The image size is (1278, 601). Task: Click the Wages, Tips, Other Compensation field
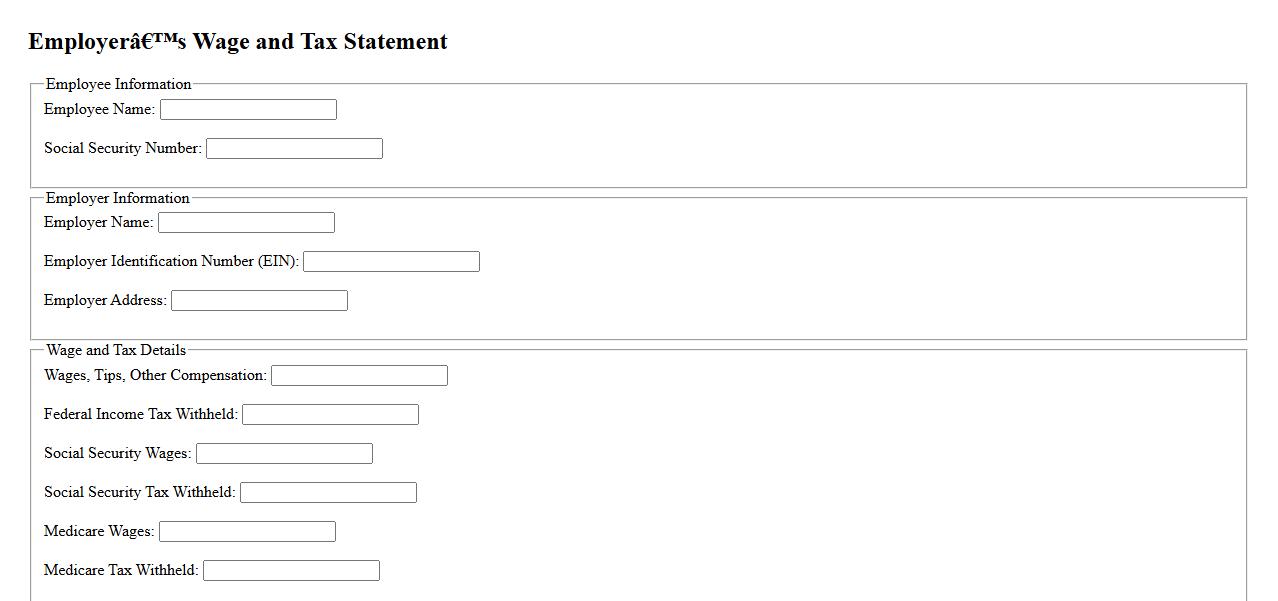[359, 375]
